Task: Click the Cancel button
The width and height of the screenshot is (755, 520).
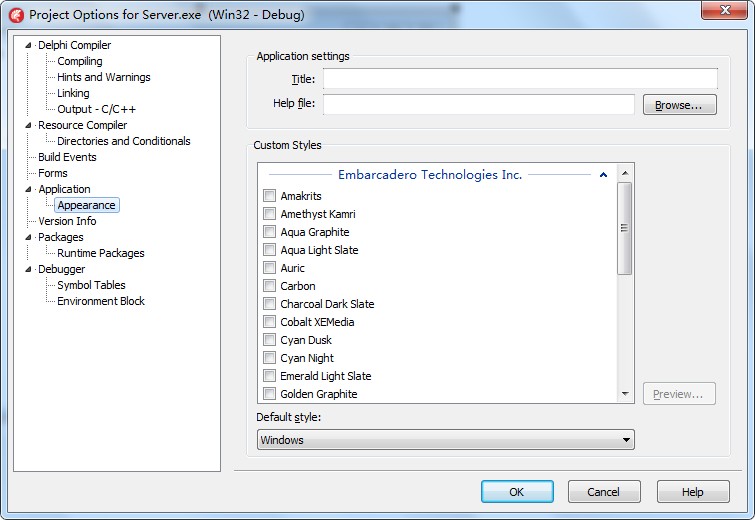Action: [x=604, y=492]
